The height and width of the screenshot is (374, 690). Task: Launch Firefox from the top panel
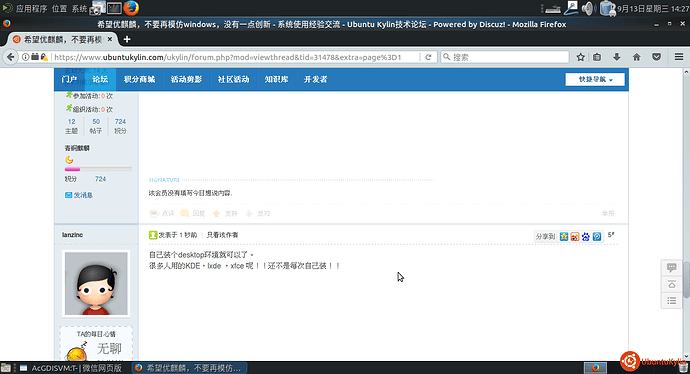[x=131, y=8]
